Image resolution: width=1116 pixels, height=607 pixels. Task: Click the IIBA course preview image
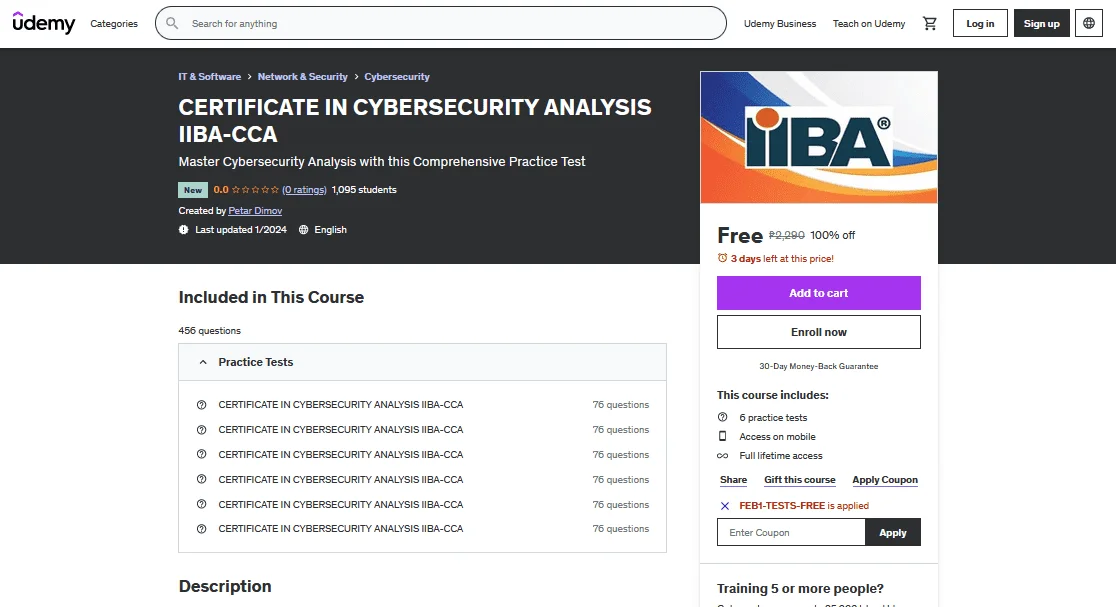pyautogui.click(x=818, y=137)
